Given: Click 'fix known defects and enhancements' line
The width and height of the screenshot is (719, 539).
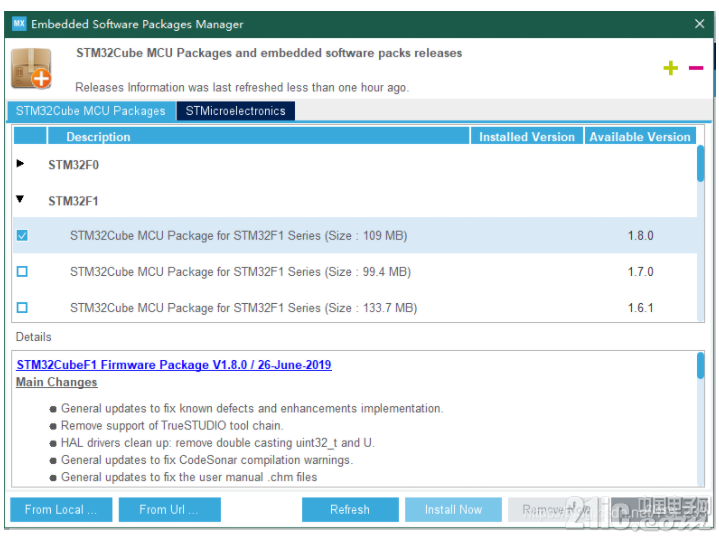Looking at the screenshot, I should [252, 408].
